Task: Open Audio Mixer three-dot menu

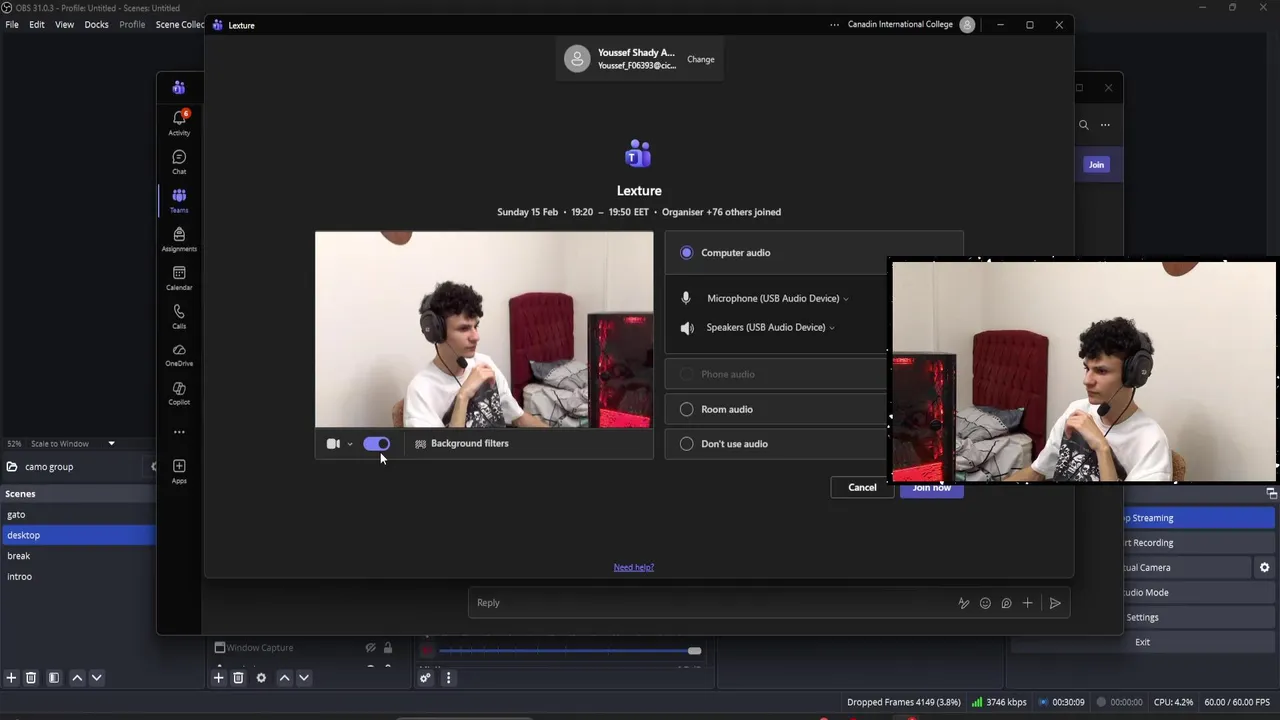Action: point(448,678)
